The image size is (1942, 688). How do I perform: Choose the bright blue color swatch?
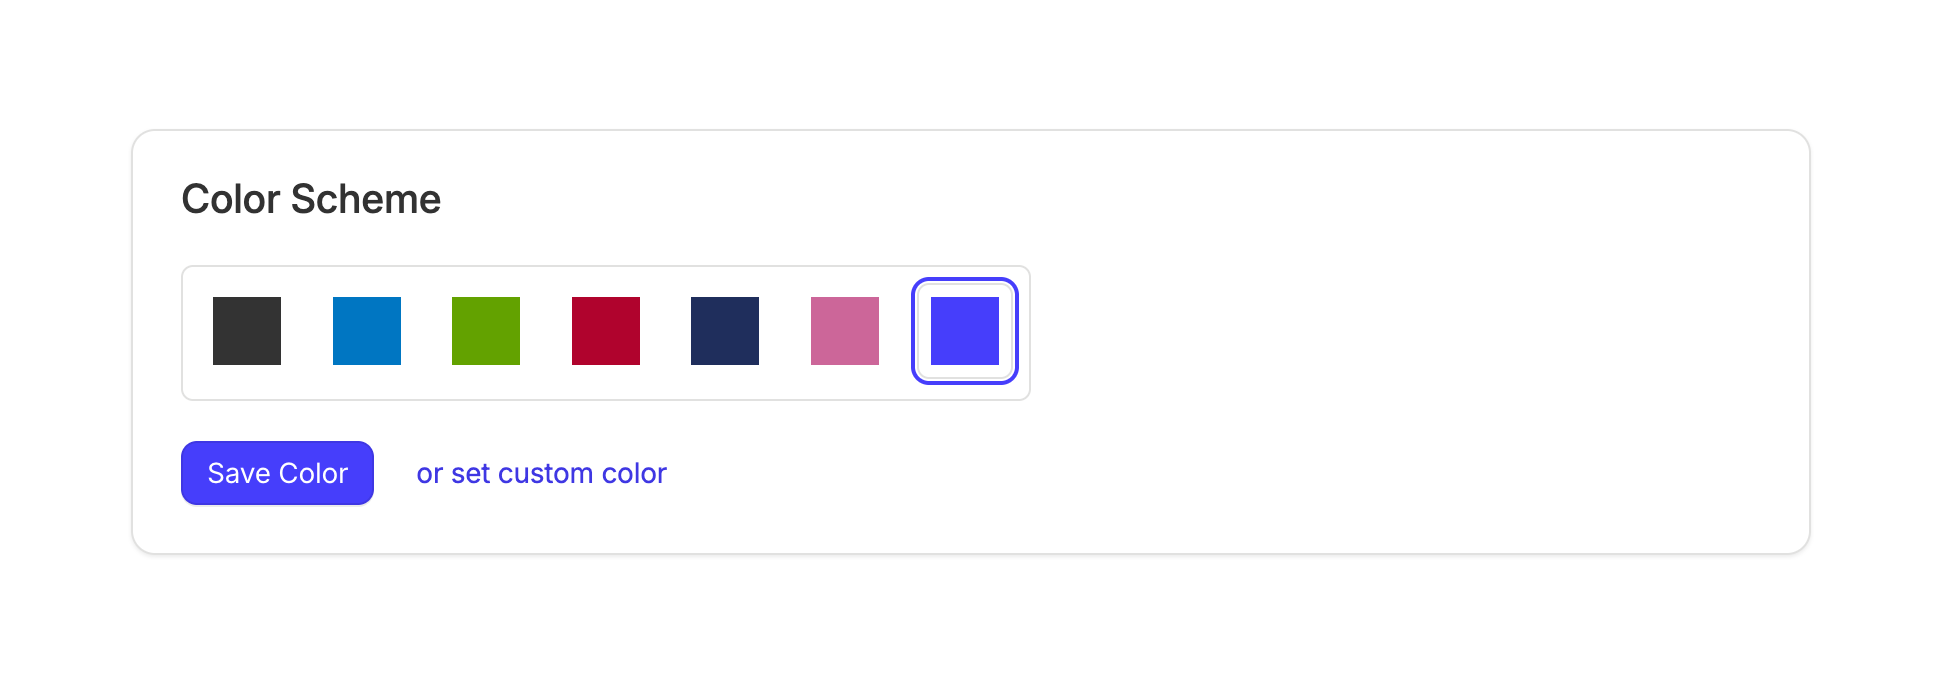[367, 331]
